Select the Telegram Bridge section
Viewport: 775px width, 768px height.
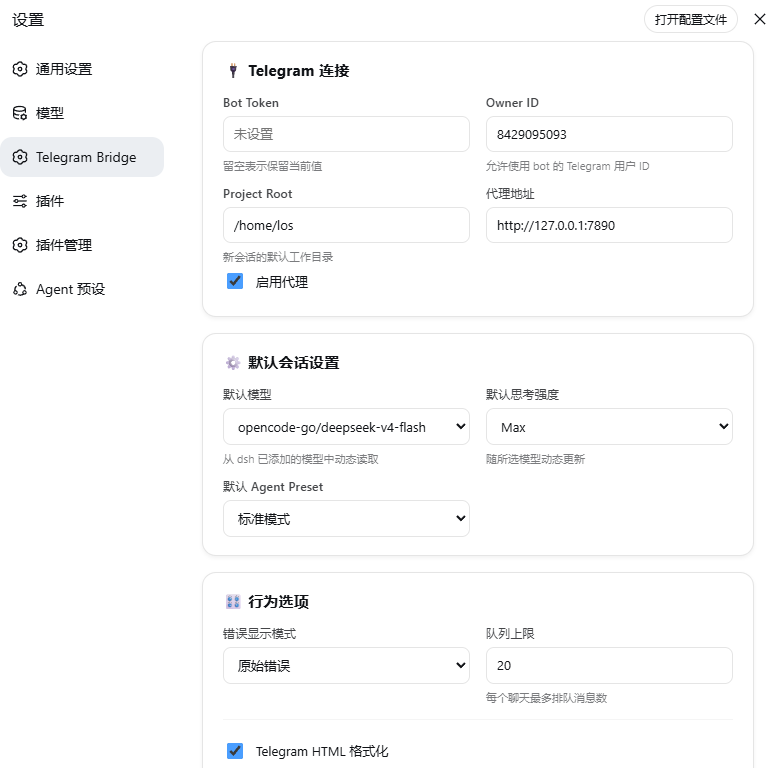(x=82, y=157)
